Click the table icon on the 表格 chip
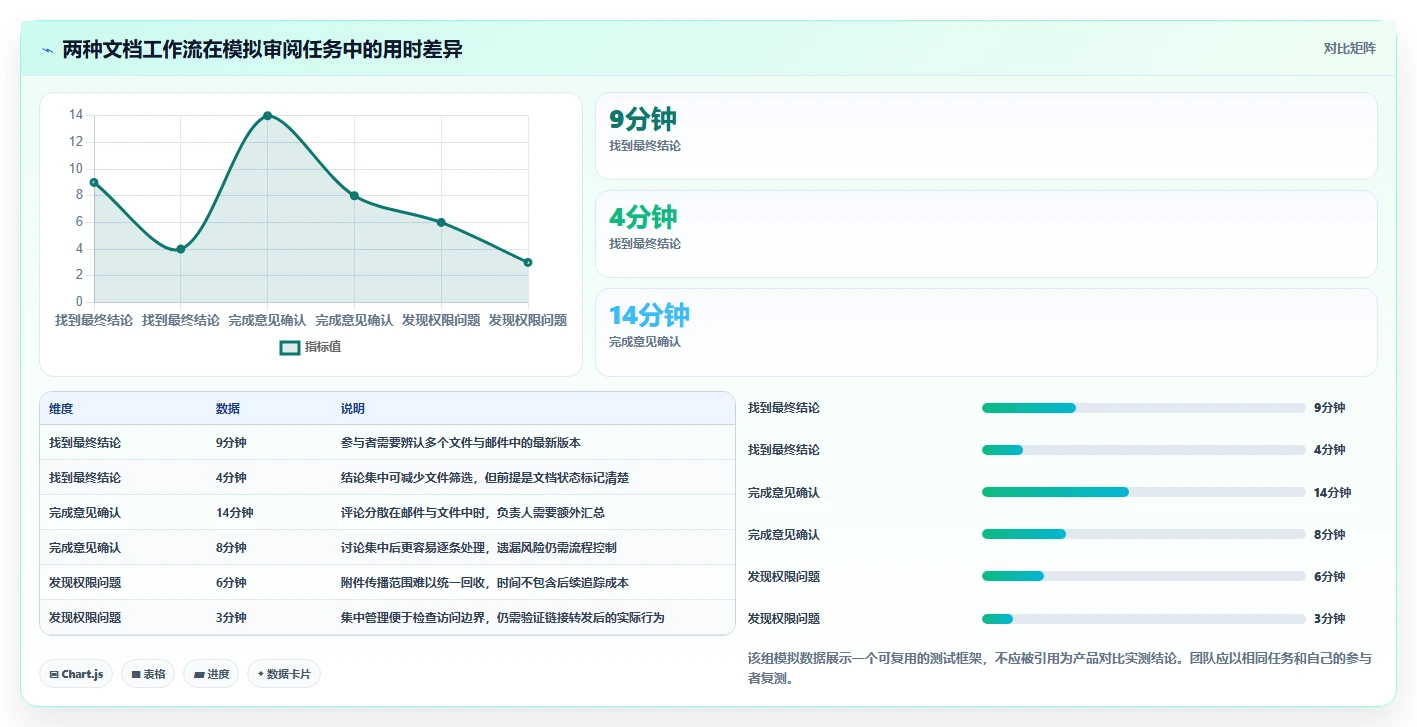 pyautogui.click(x=136, y=675)
